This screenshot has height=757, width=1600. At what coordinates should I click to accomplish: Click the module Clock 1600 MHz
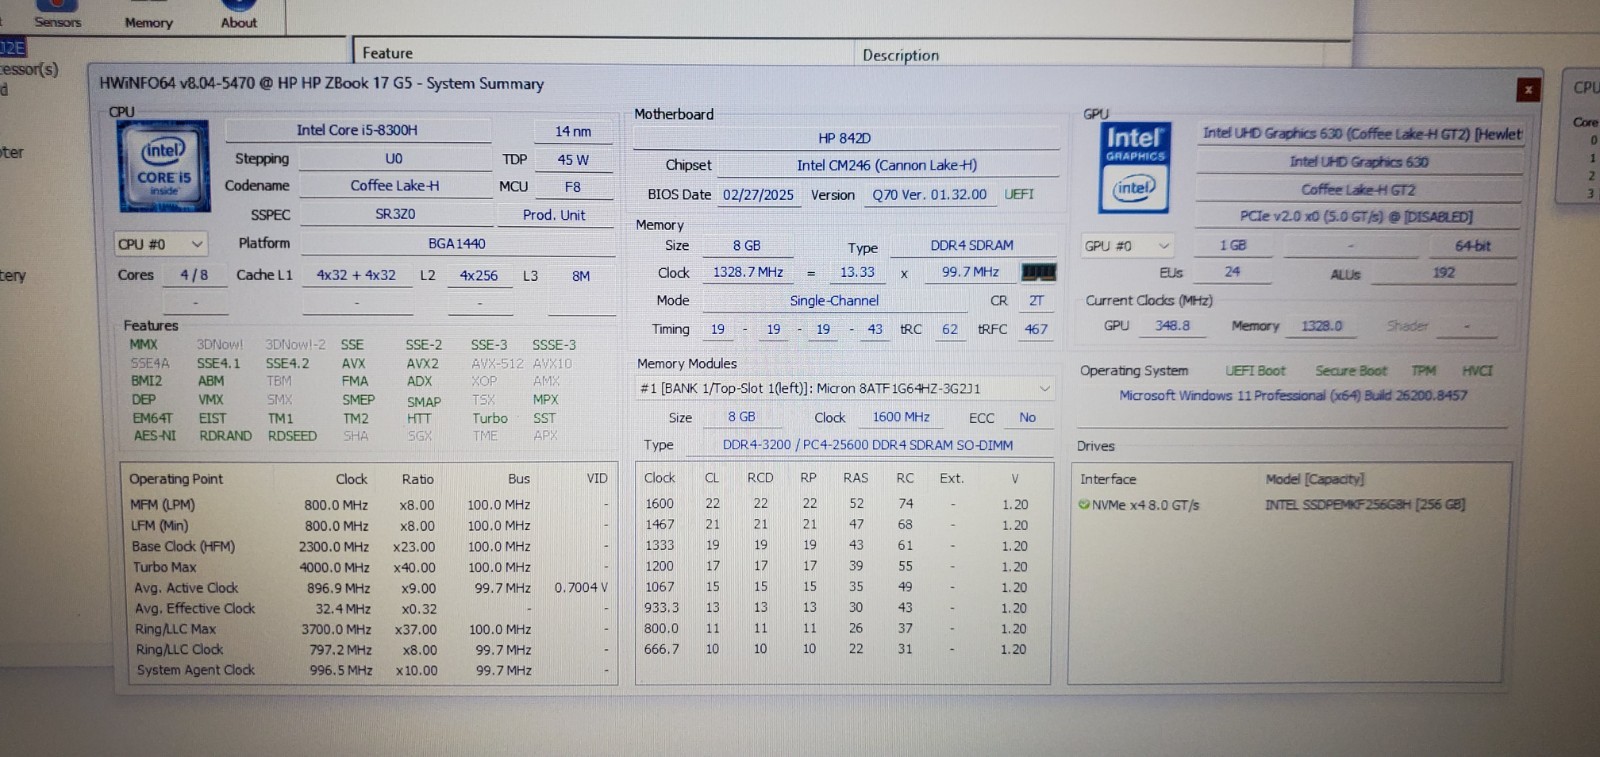pos(901,417)
